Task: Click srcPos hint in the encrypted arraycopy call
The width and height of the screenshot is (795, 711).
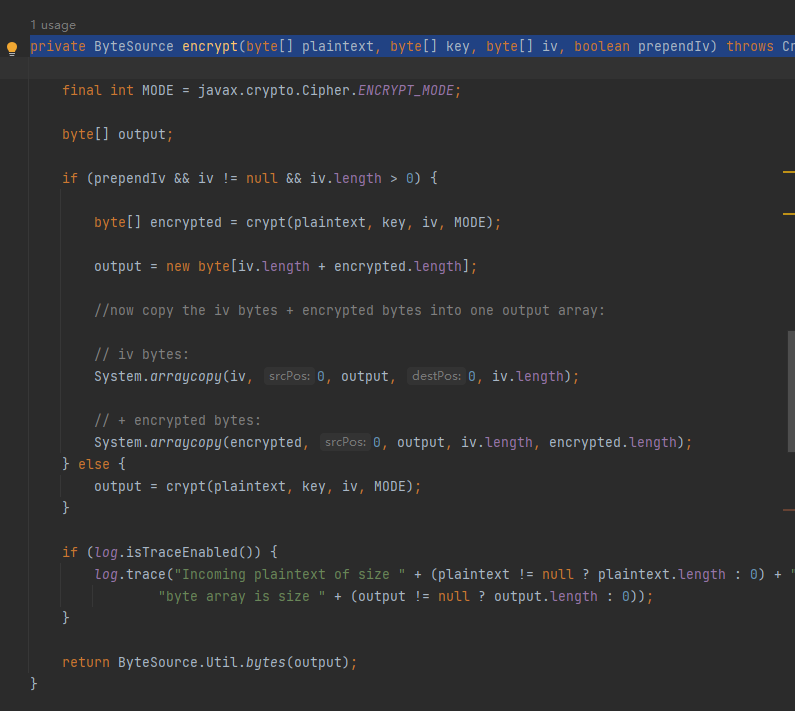Action: 345,442
